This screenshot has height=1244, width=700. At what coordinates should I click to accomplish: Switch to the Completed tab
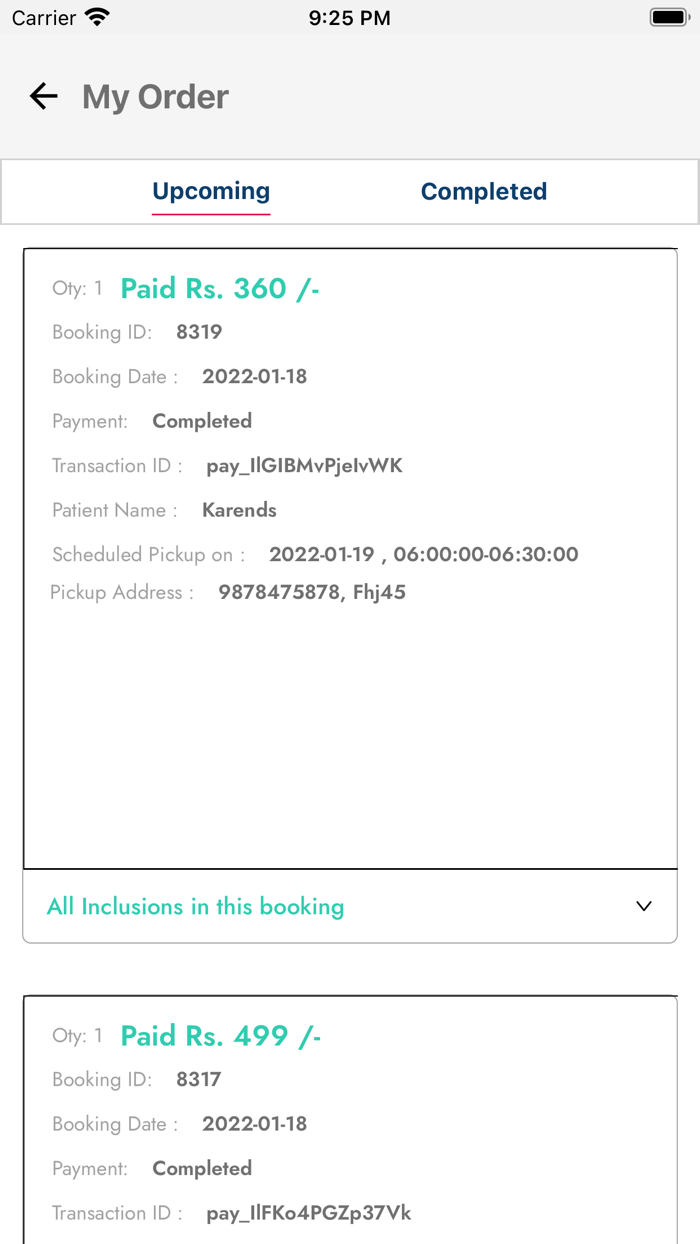click(x=483, y=191)
